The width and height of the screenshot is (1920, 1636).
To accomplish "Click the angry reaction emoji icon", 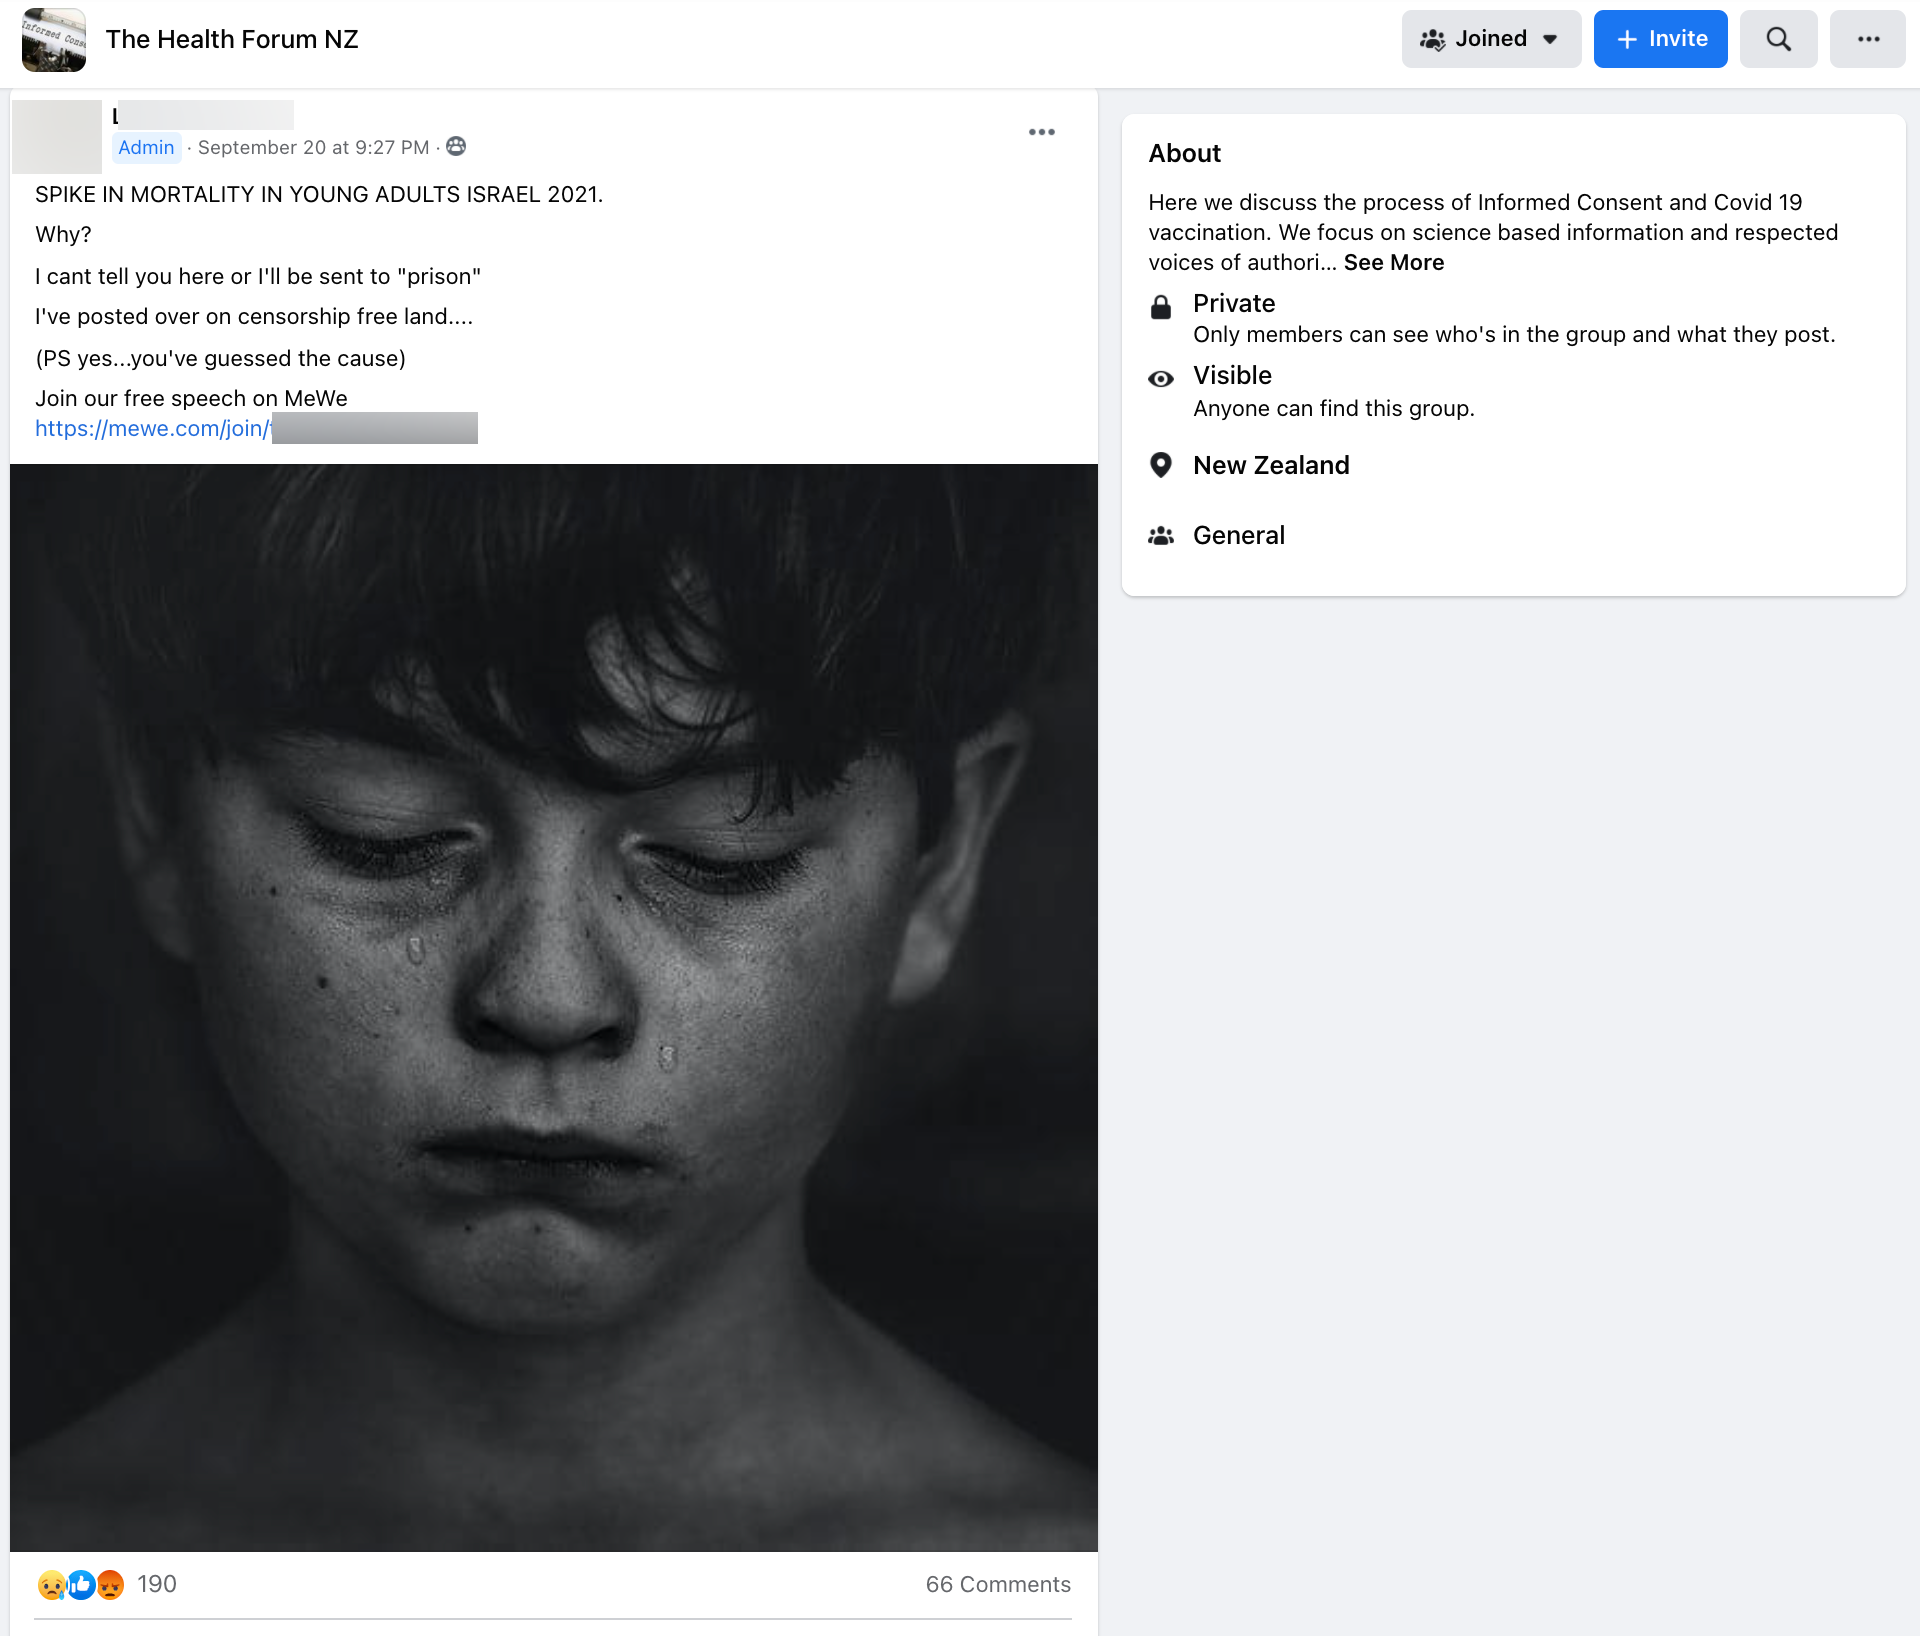I will (x=110, y=1584).
